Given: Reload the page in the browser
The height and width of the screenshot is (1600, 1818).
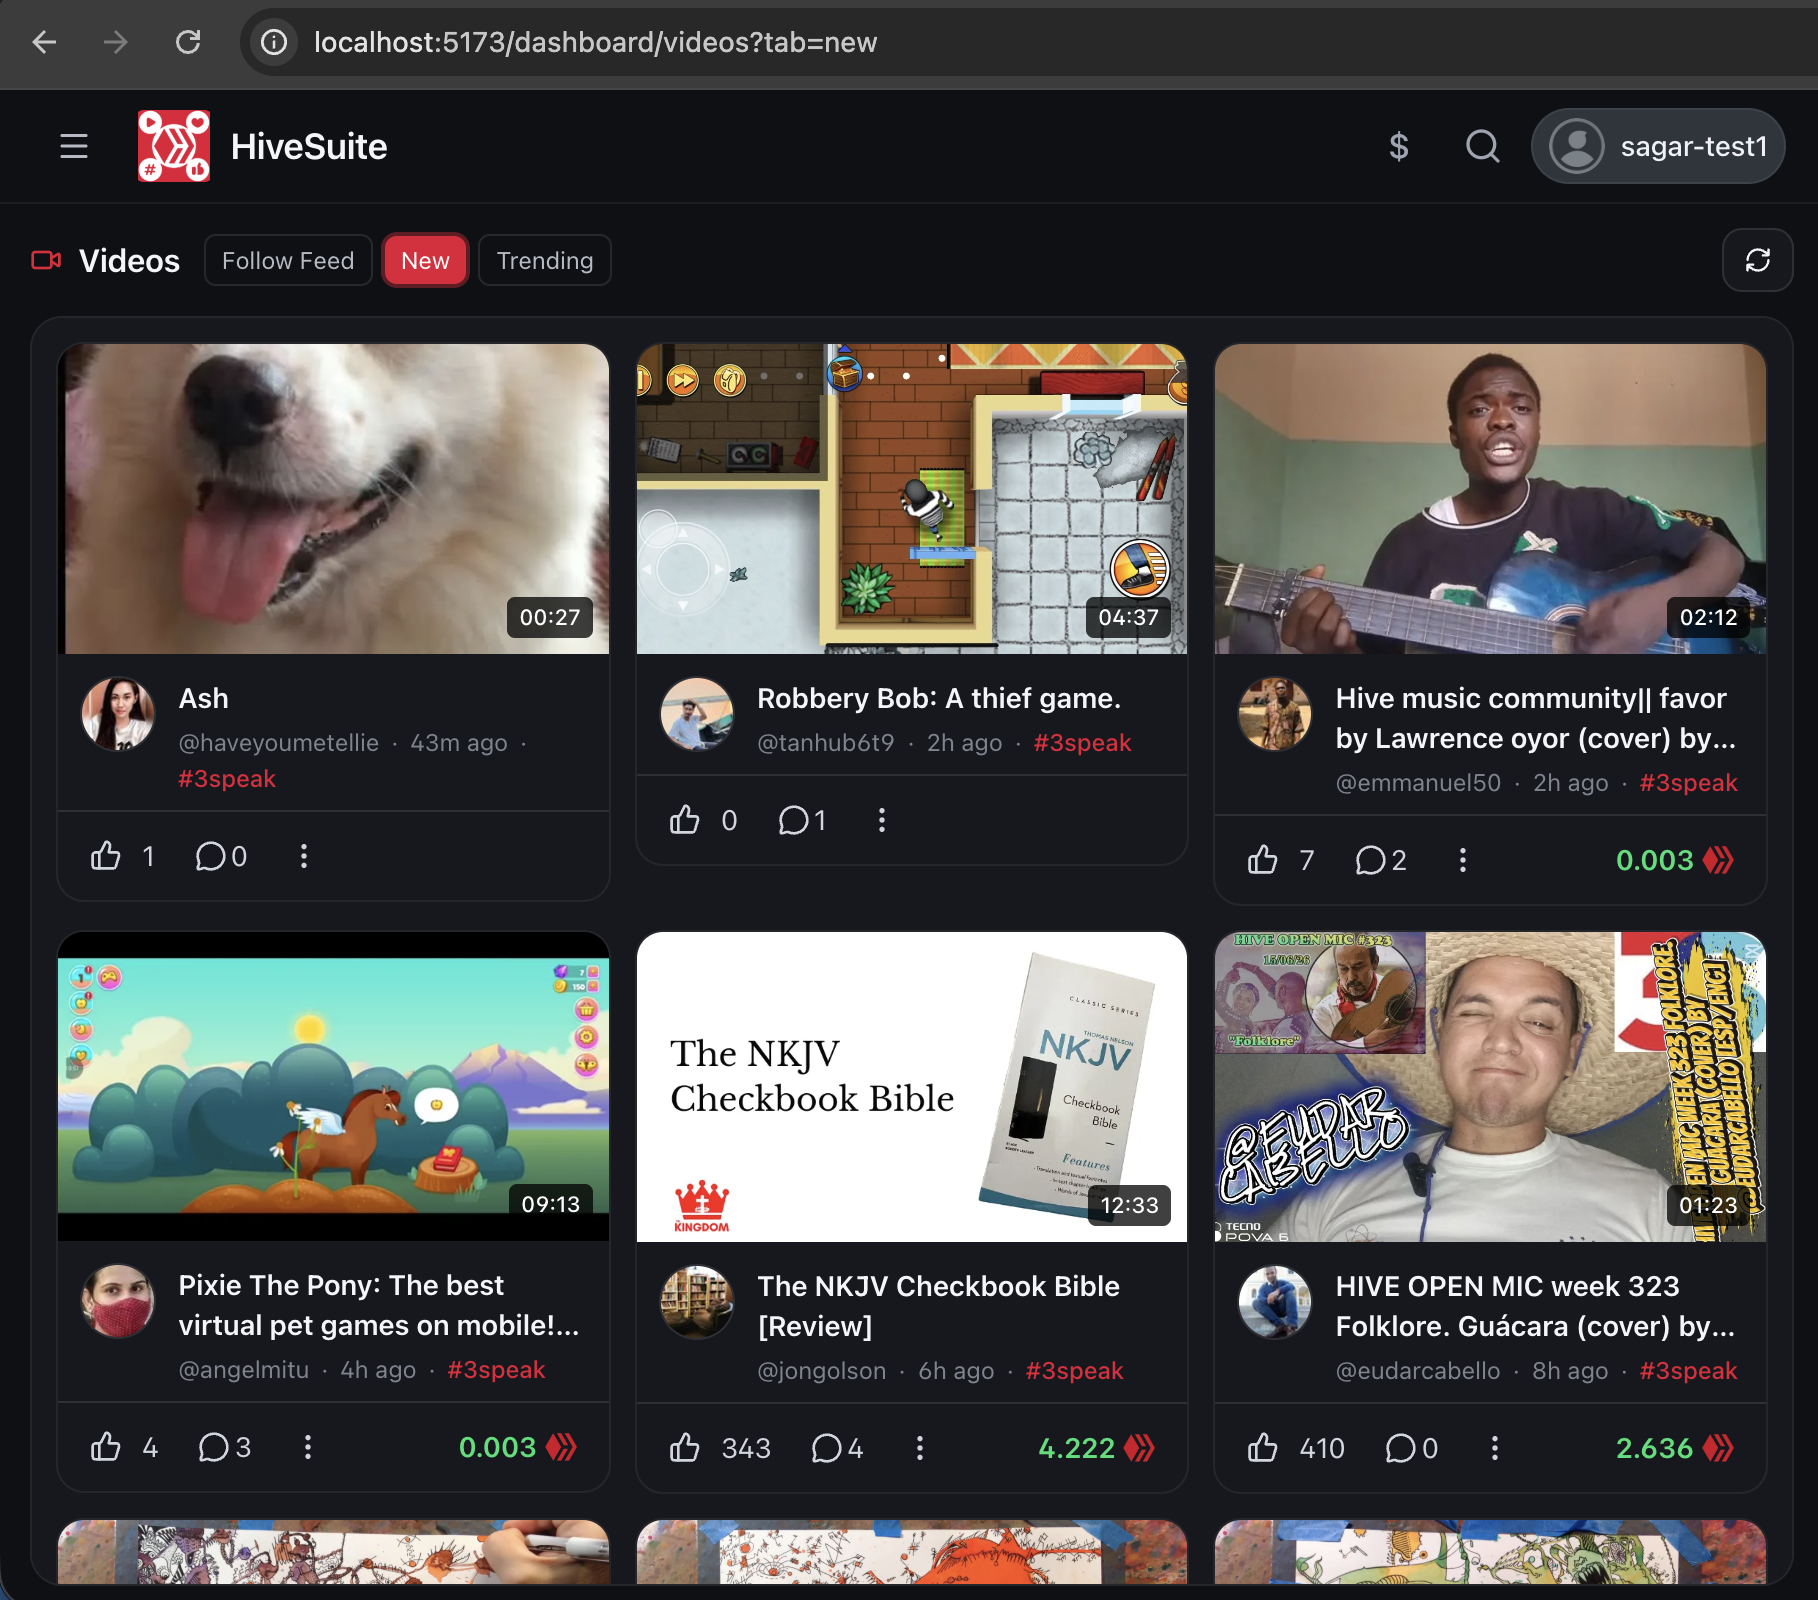Looking at the screenshot, I should click(188, 42).
